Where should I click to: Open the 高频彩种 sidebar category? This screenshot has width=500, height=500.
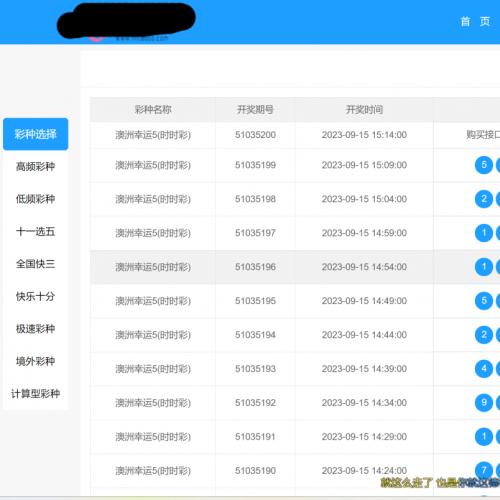[36, 166]
